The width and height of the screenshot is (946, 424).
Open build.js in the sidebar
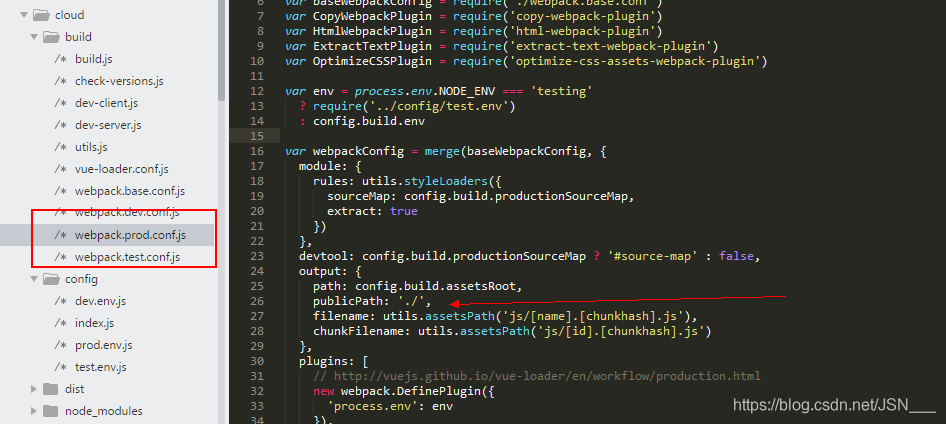click(94, 59)
